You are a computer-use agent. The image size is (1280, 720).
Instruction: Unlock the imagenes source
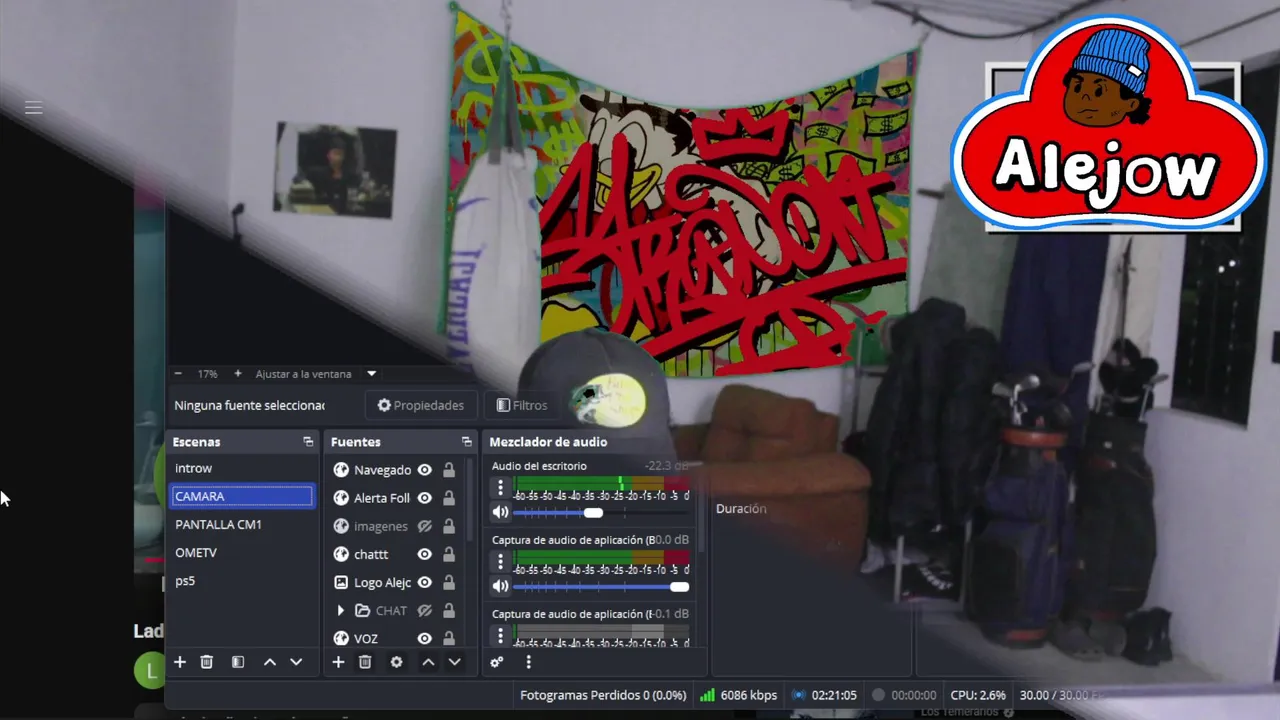tap(449, 526)
